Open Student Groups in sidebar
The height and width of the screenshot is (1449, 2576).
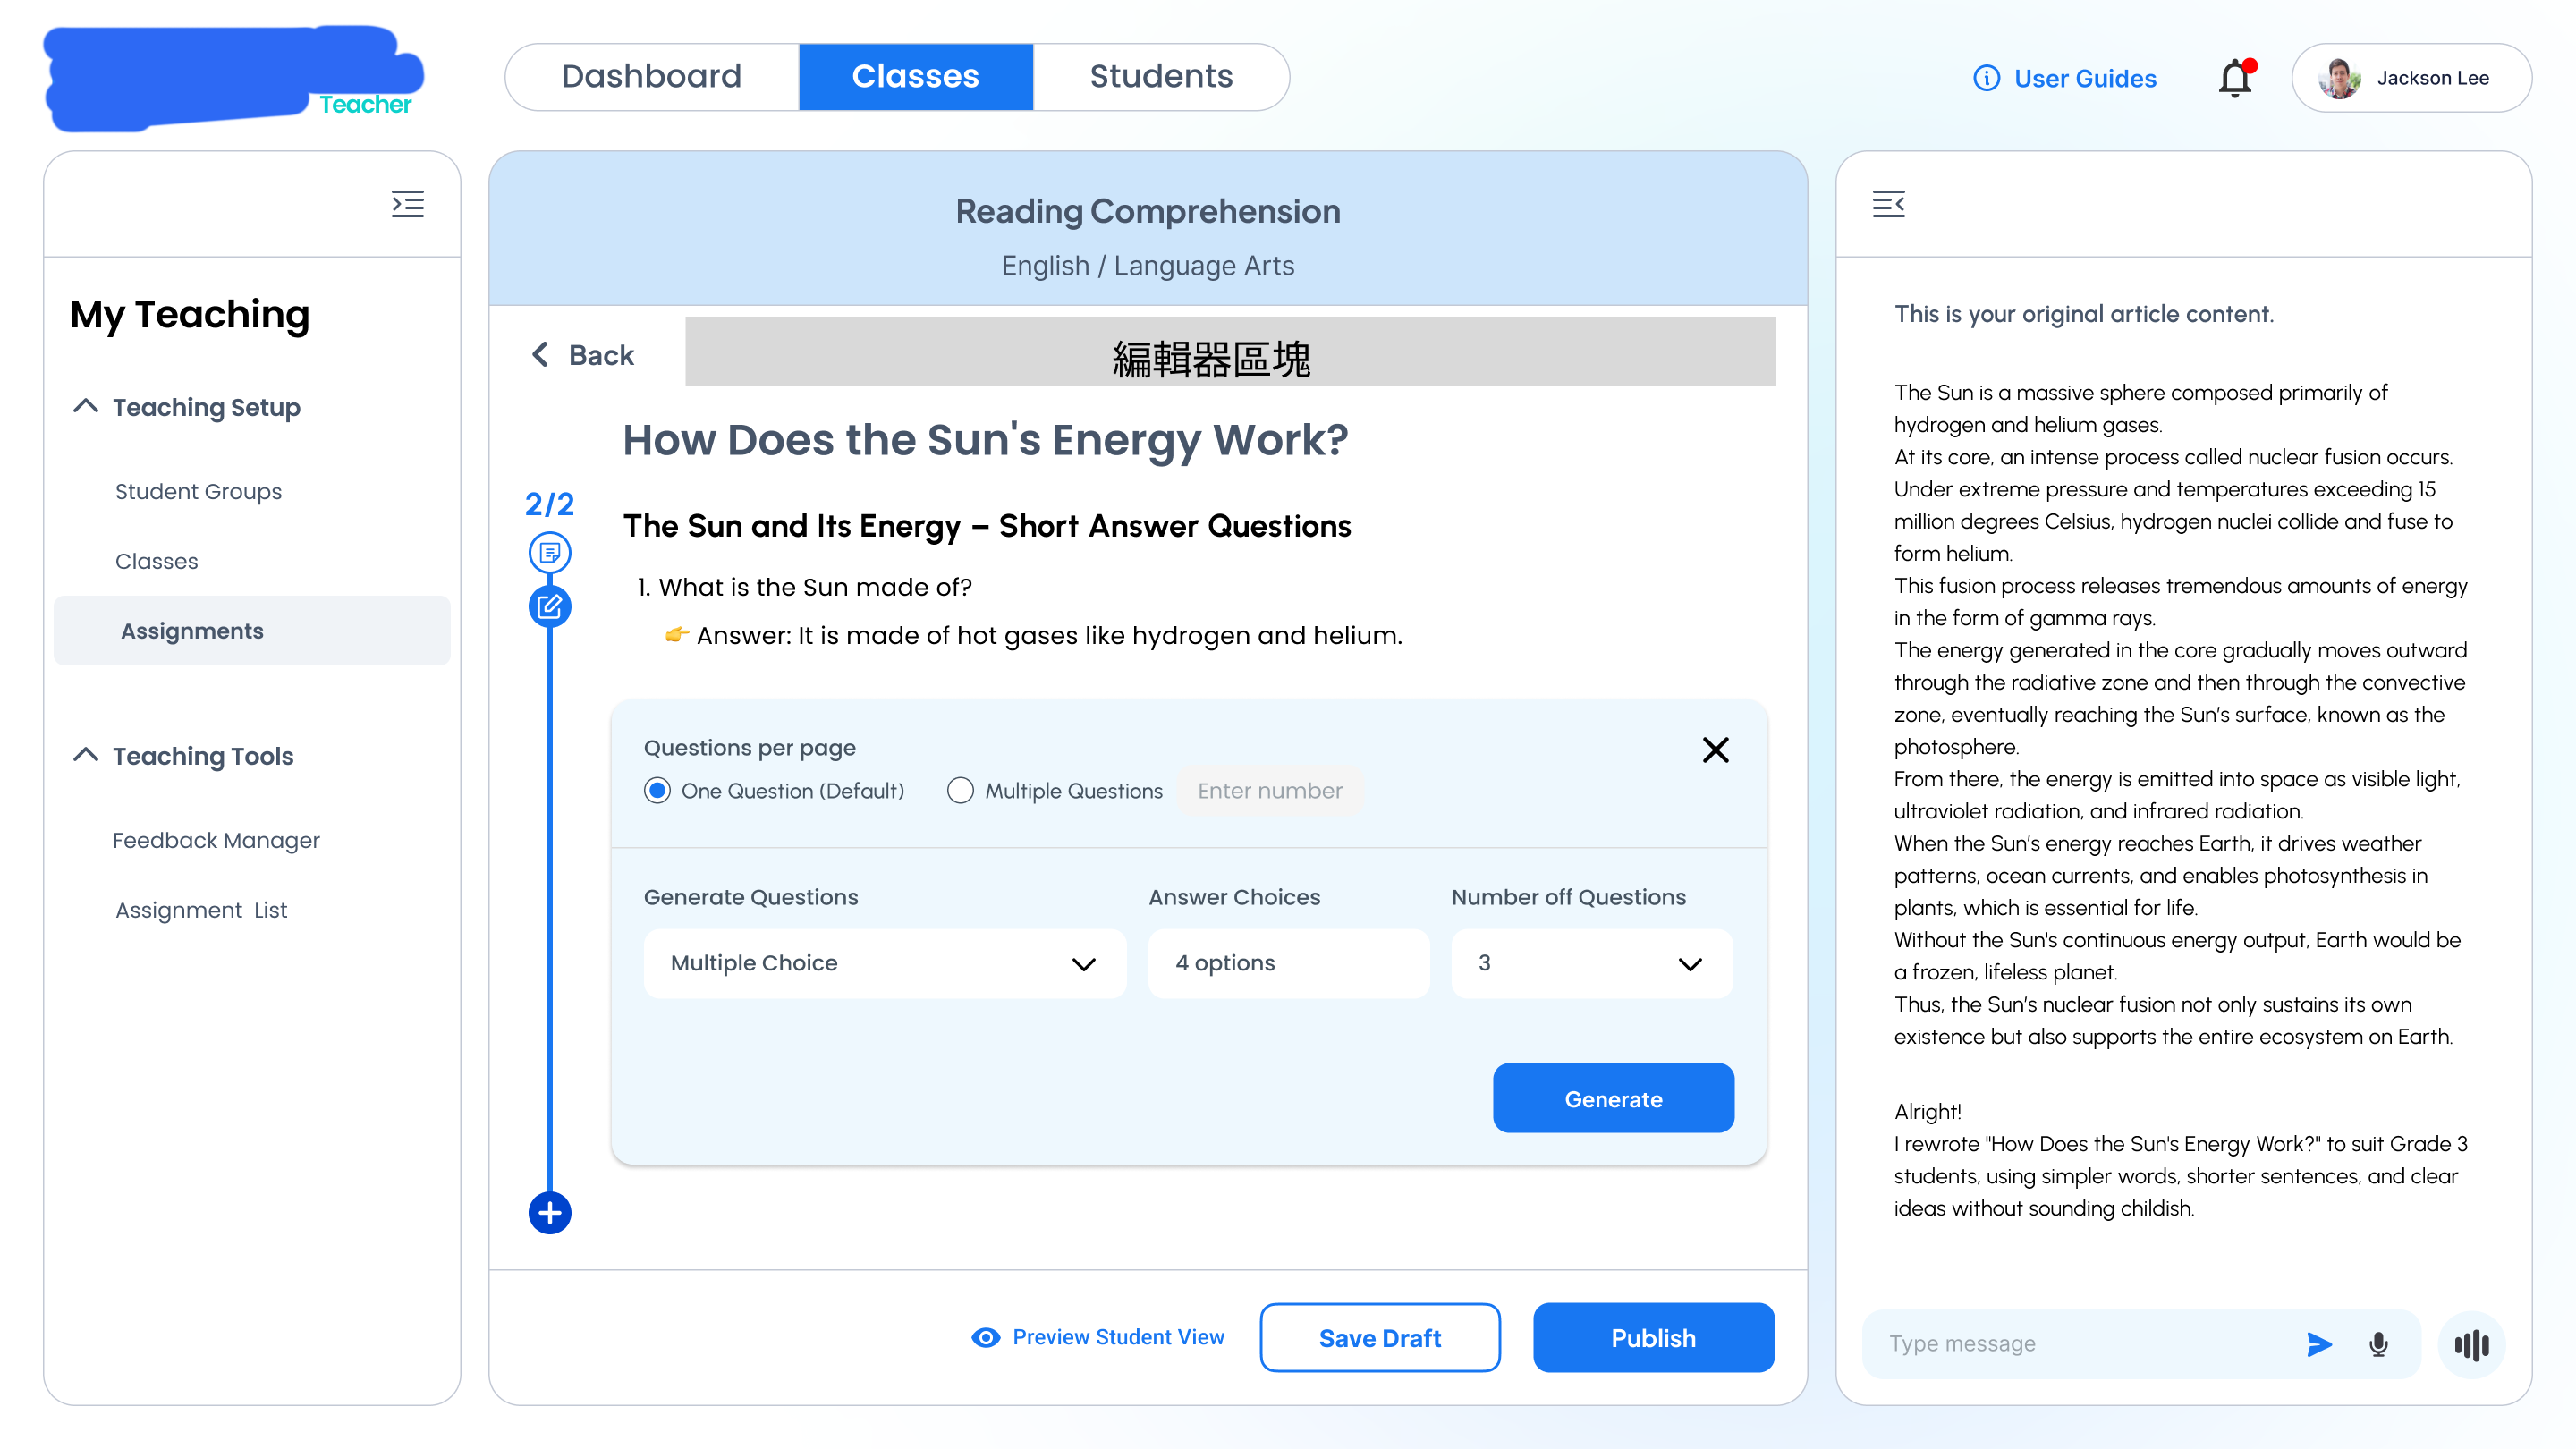pos(198,491)
